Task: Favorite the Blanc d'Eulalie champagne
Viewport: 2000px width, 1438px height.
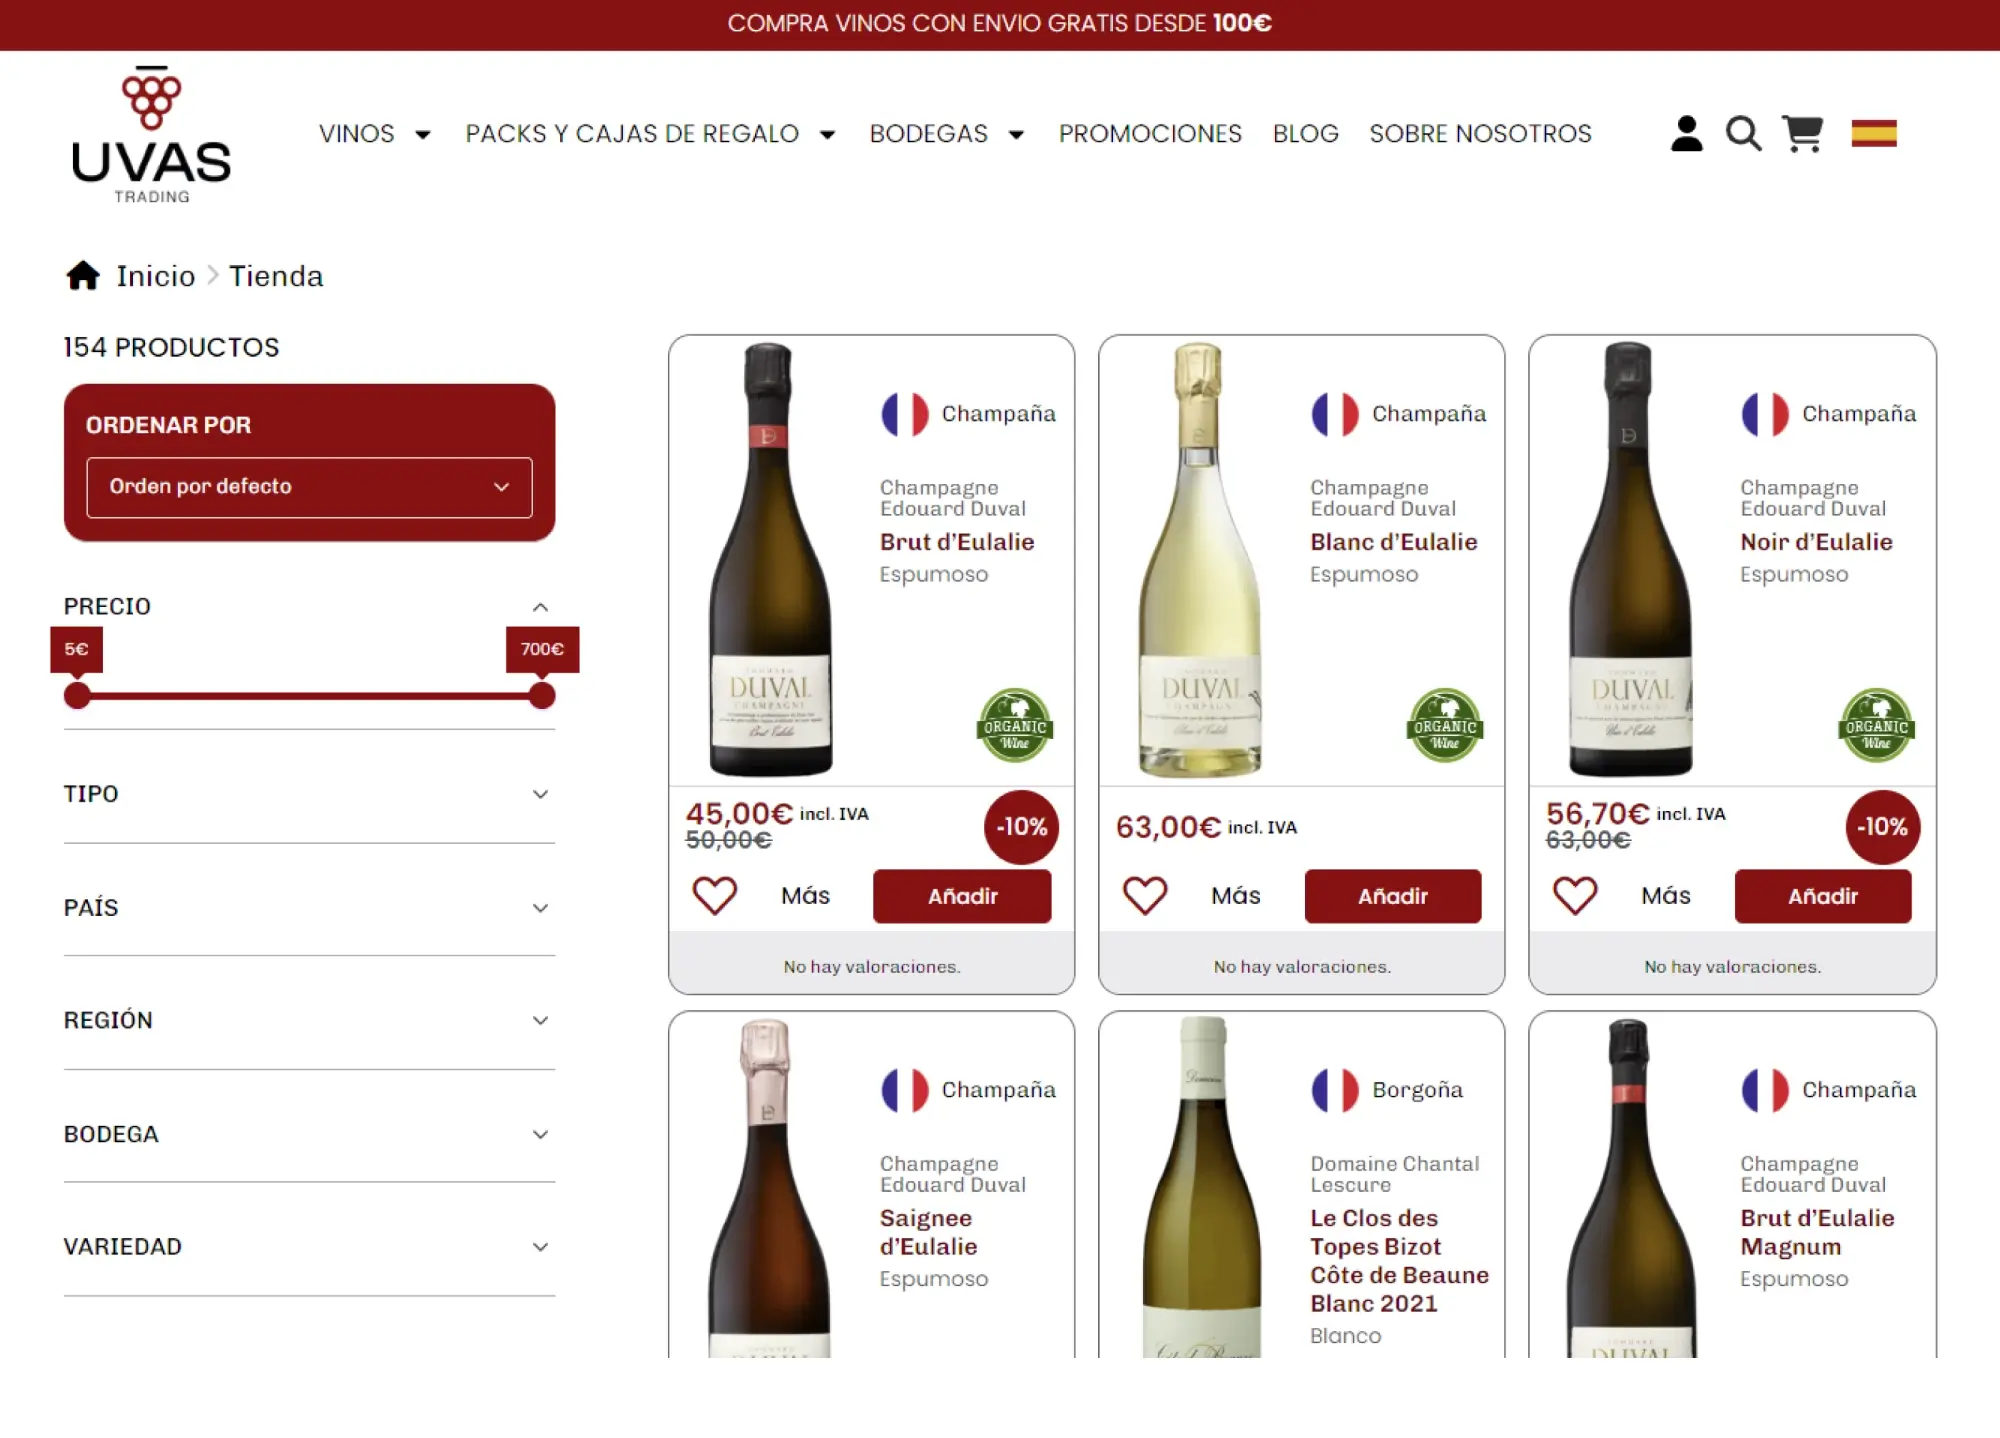Action: point(1144,896)
